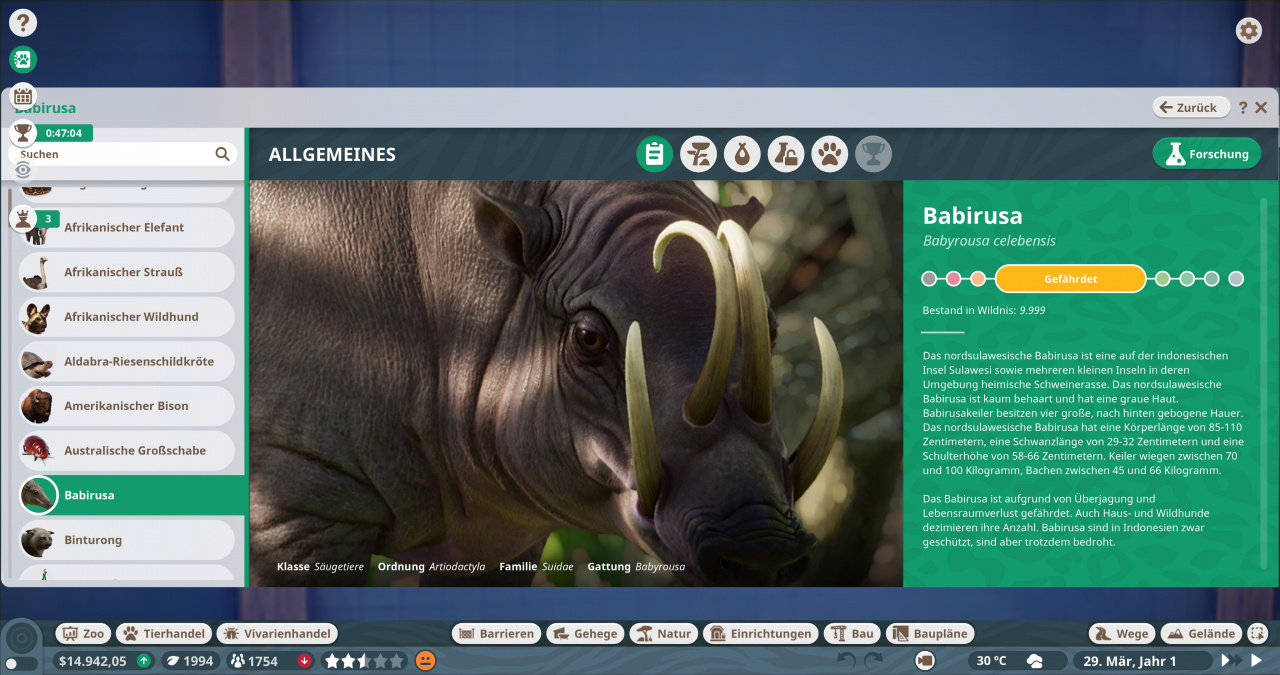
Task: Open the Baupläne blueprints menu
Action: [930, 633]
